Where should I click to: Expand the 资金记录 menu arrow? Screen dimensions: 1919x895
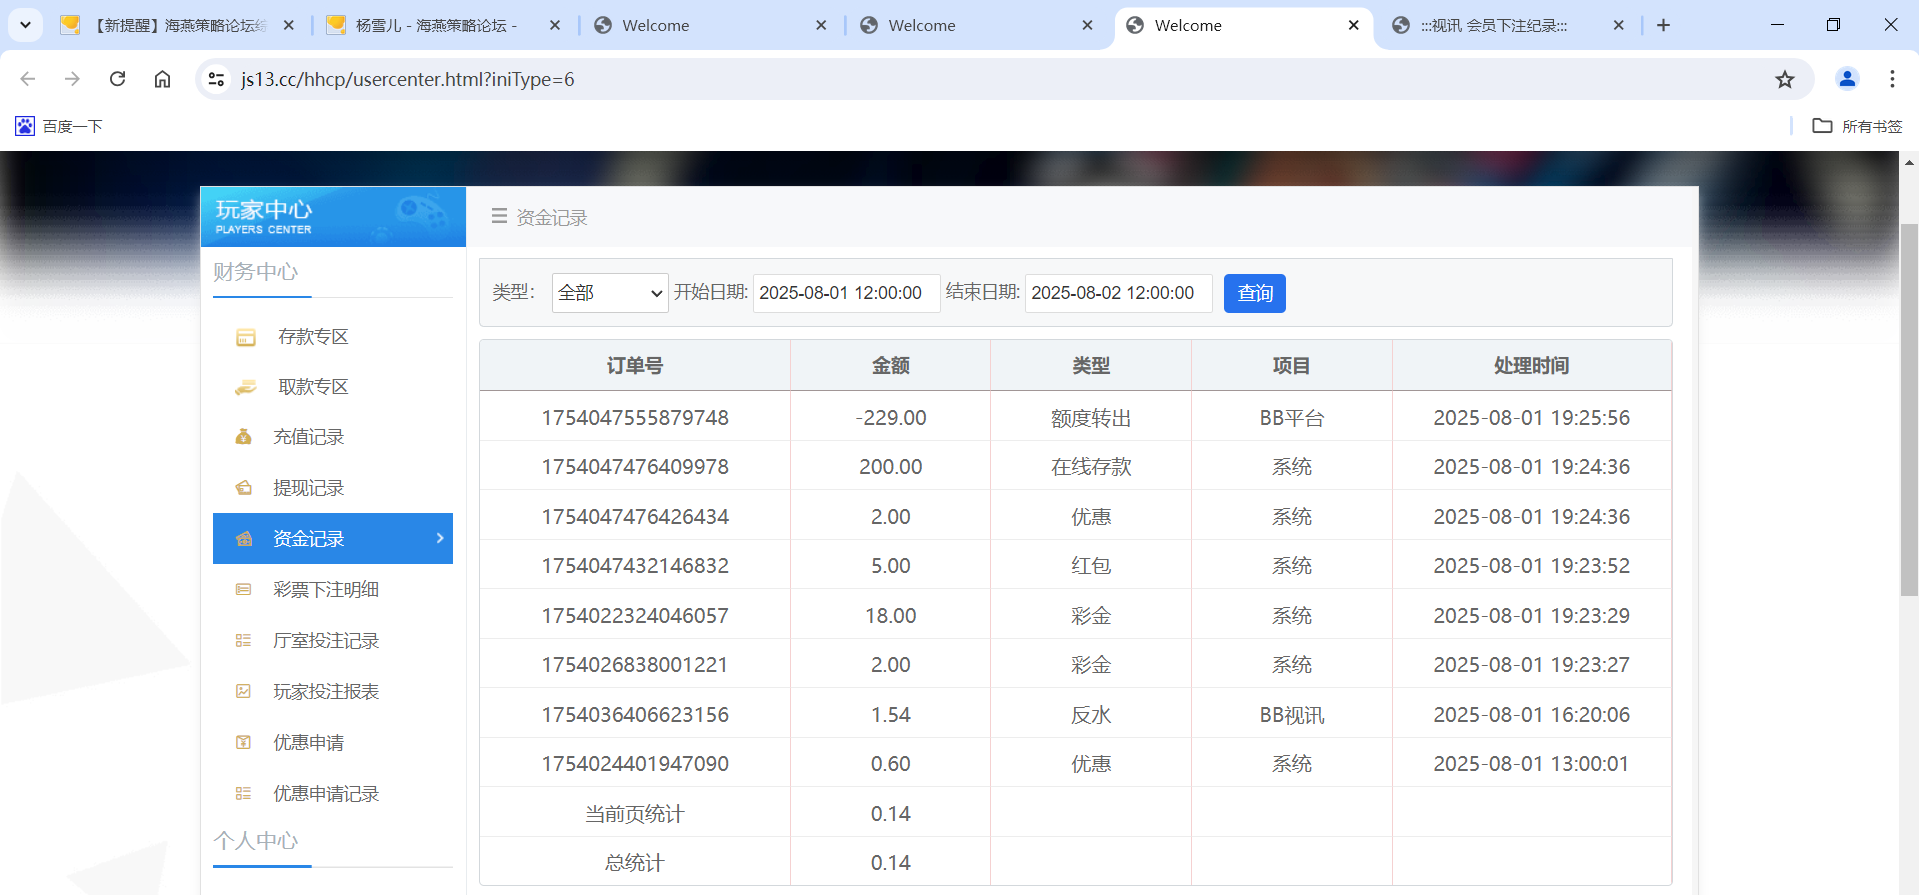440,538
